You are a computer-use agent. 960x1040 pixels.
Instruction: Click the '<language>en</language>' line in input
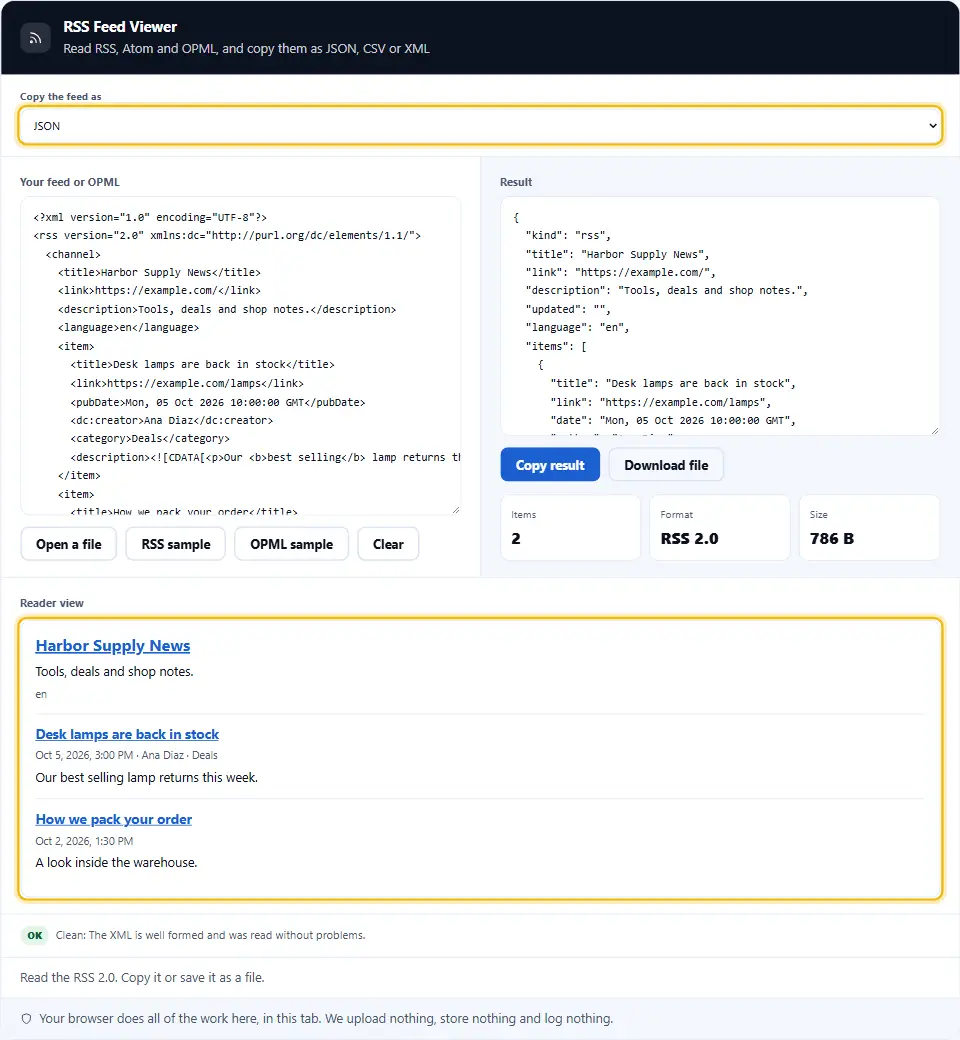coord(128,328)
